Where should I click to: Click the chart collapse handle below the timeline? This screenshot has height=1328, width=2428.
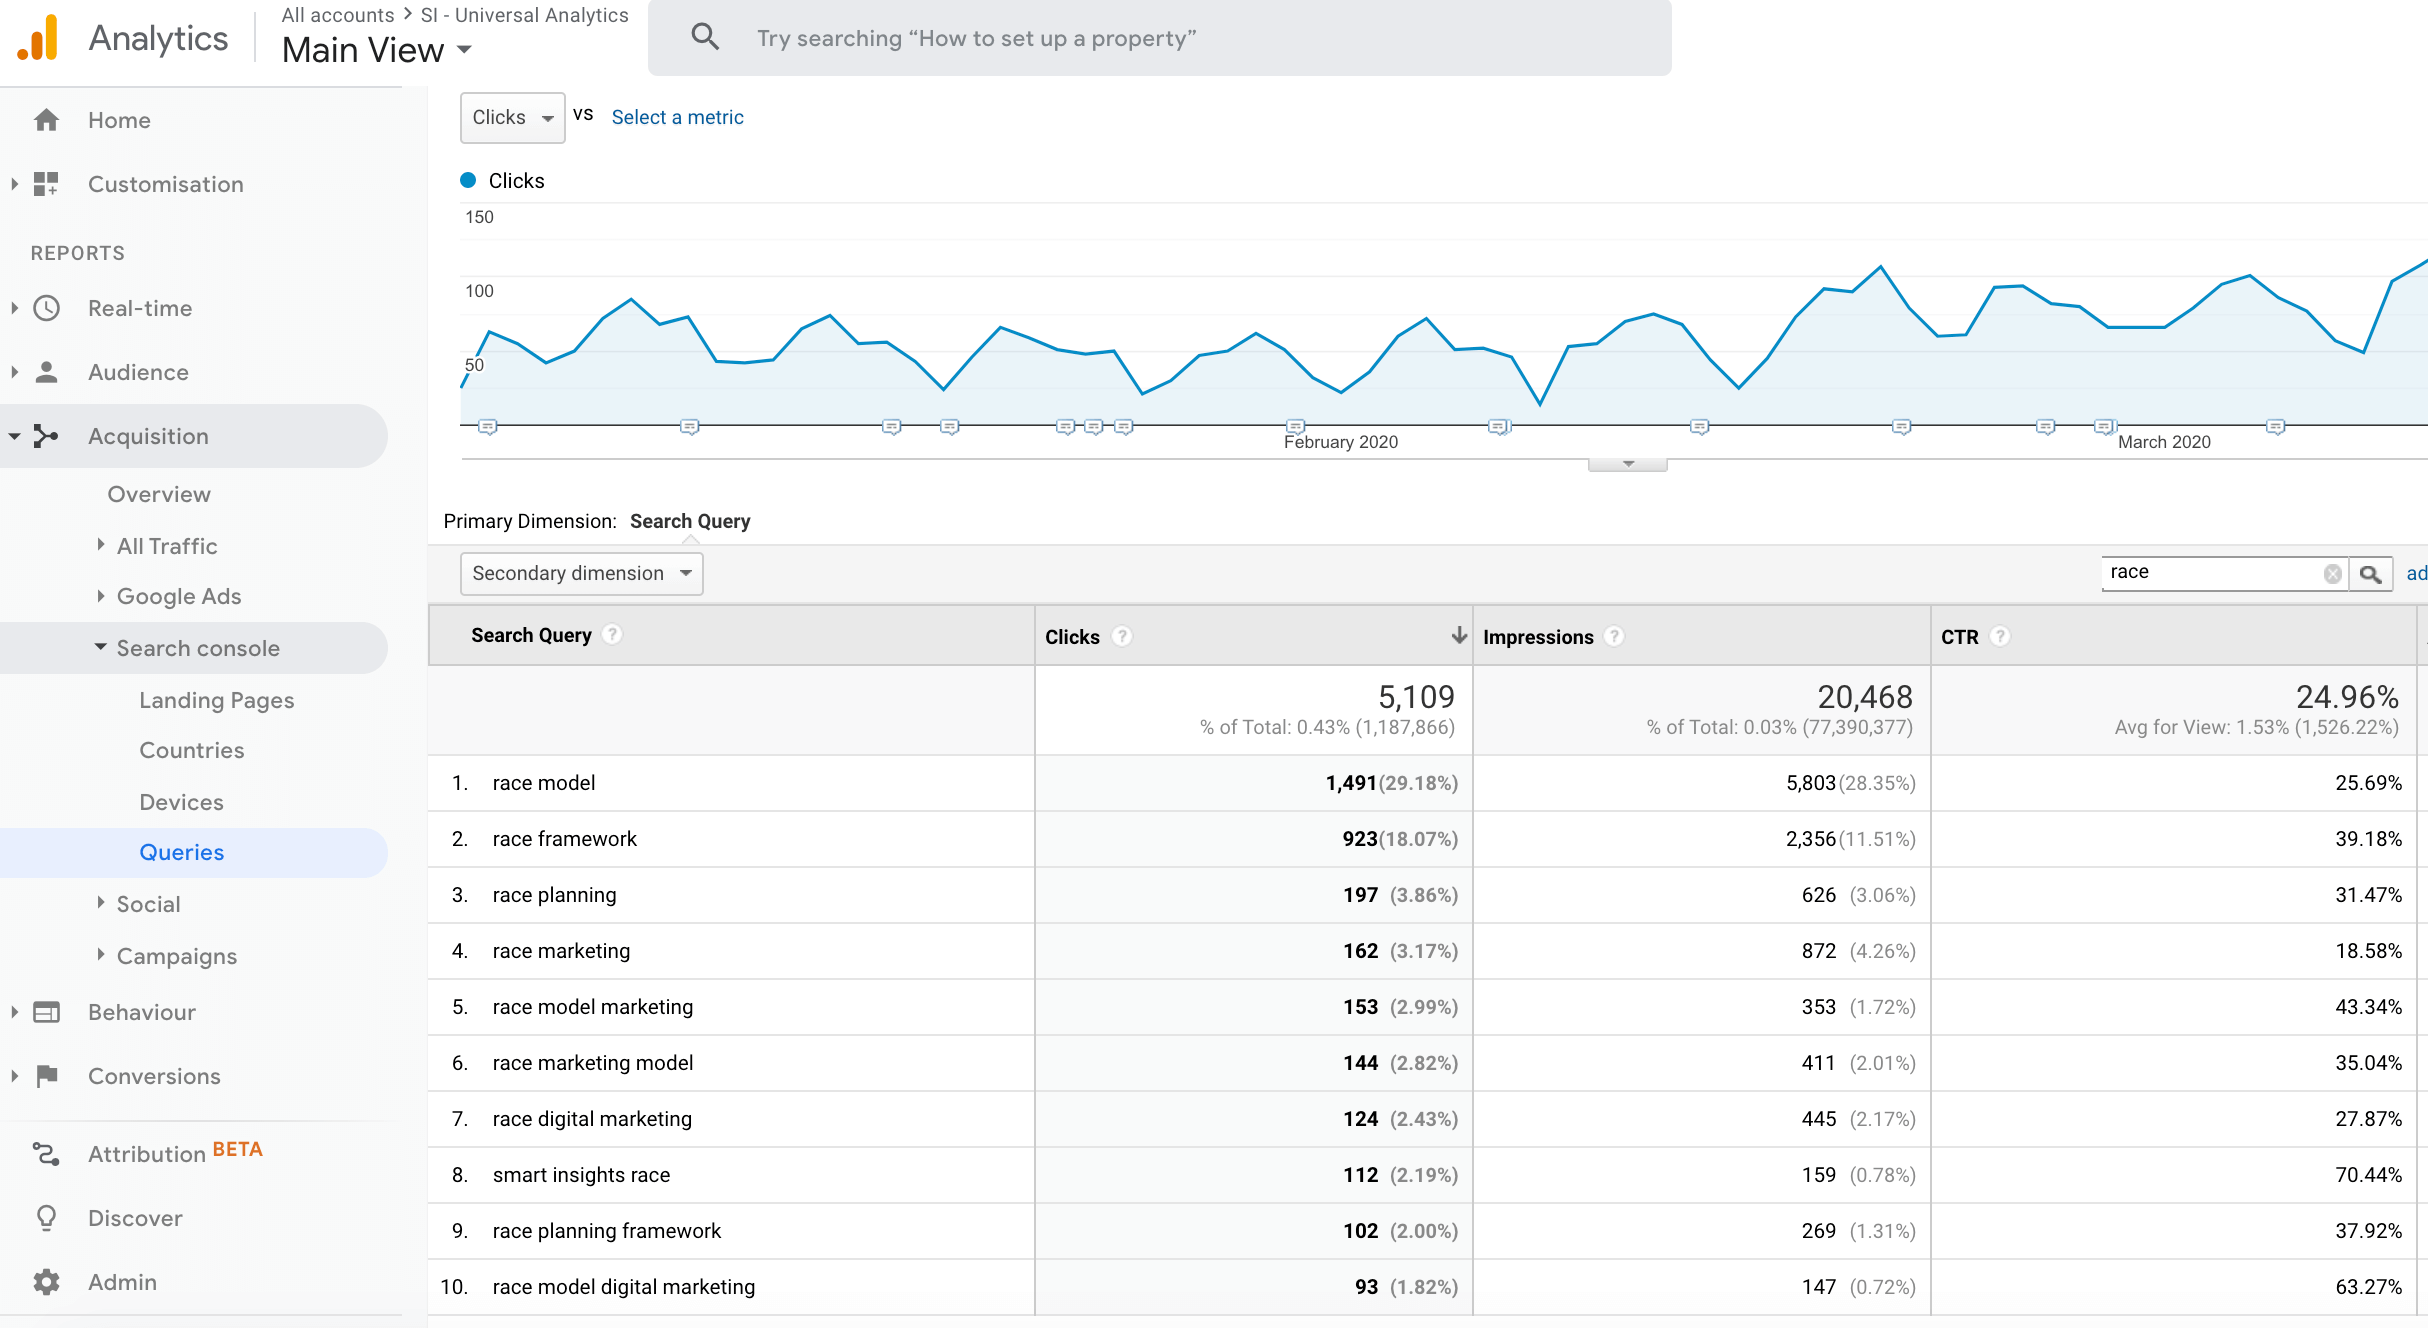[1627, 464]
